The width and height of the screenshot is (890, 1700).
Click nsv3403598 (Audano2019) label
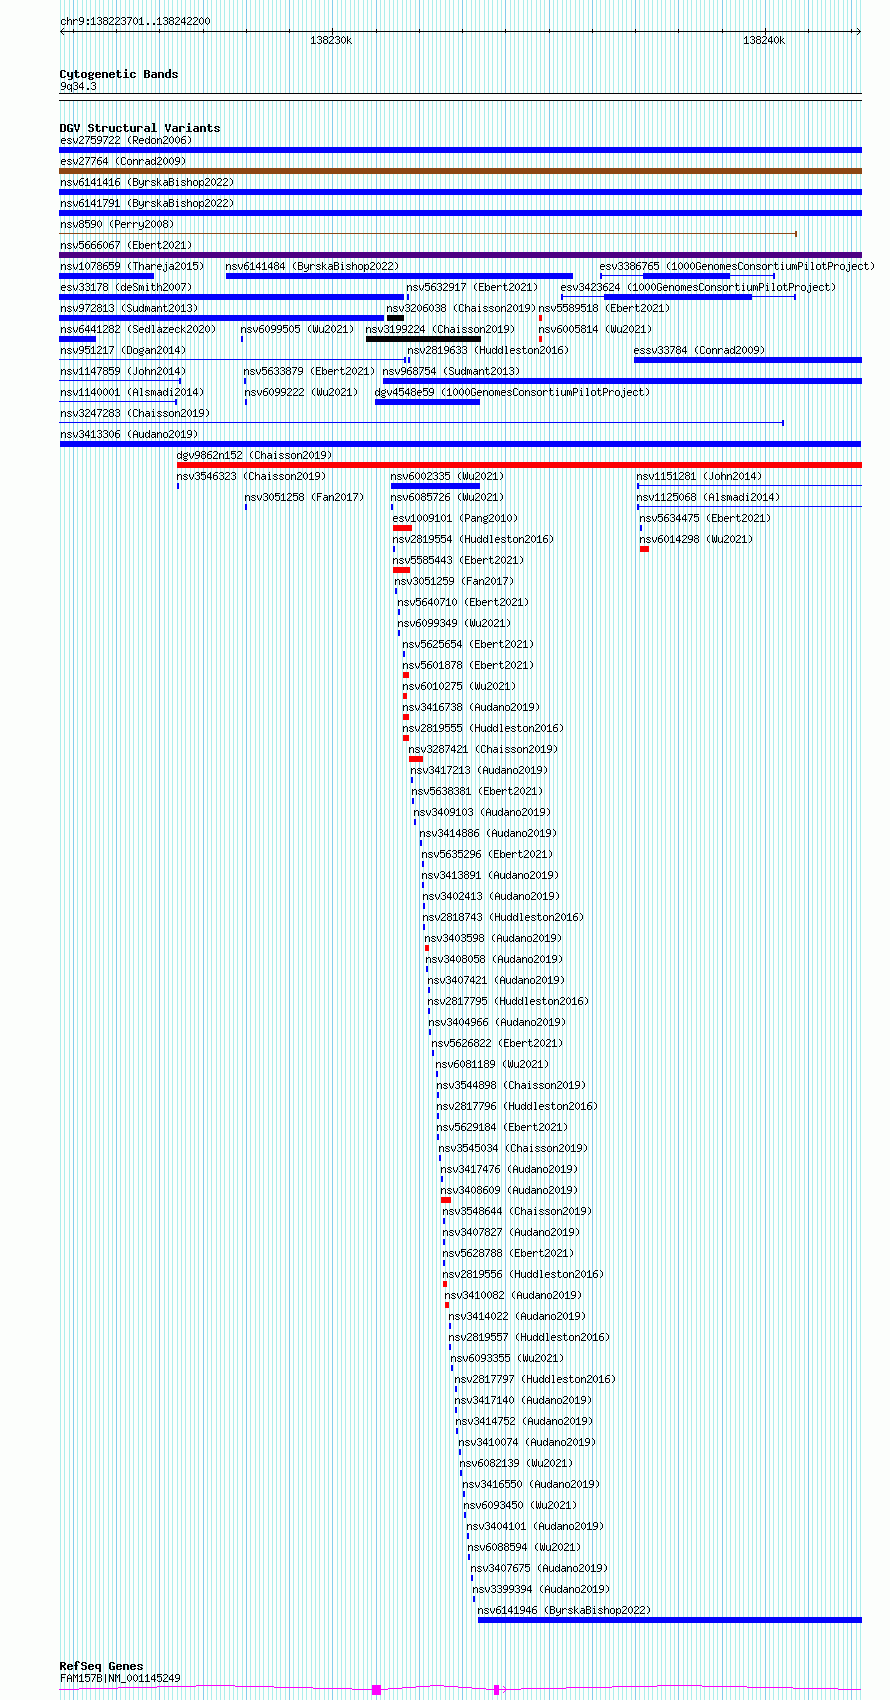494,938
